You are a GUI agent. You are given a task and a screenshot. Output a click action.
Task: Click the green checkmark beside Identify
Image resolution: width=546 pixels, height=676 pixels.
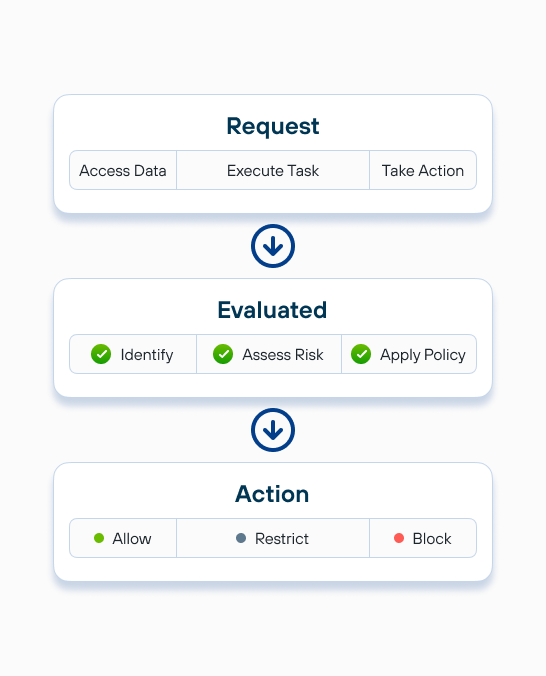(x=101, y=354)
